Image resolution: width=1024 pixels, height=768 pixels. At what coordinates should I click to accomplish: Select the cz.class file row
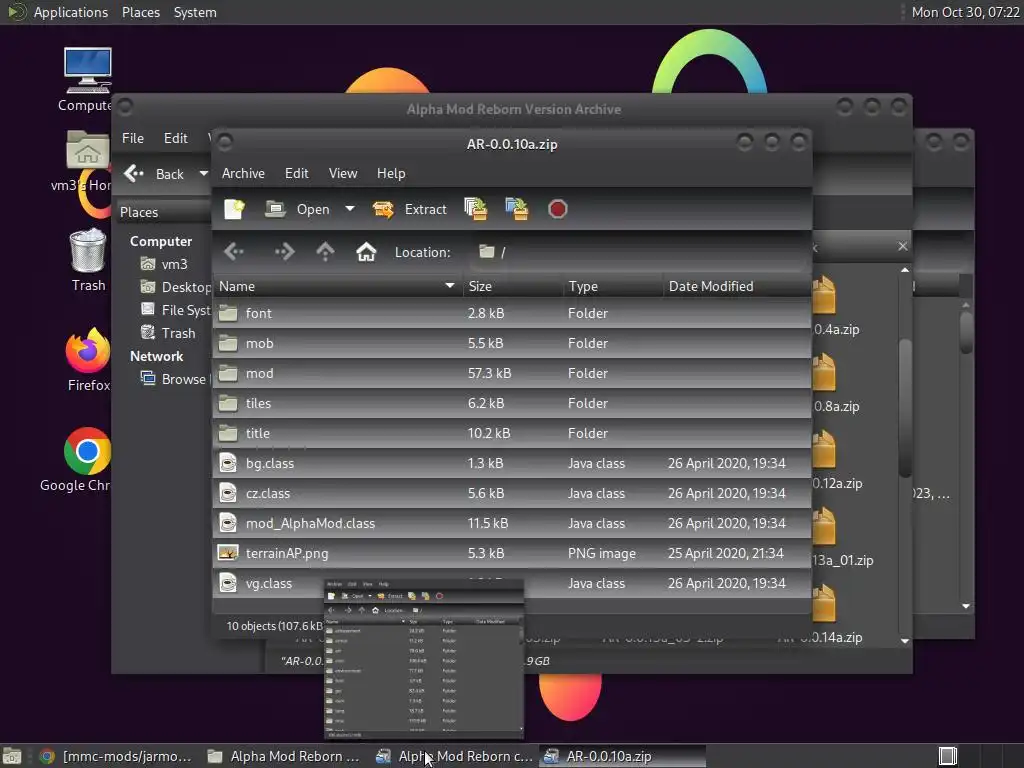point(512,494)
